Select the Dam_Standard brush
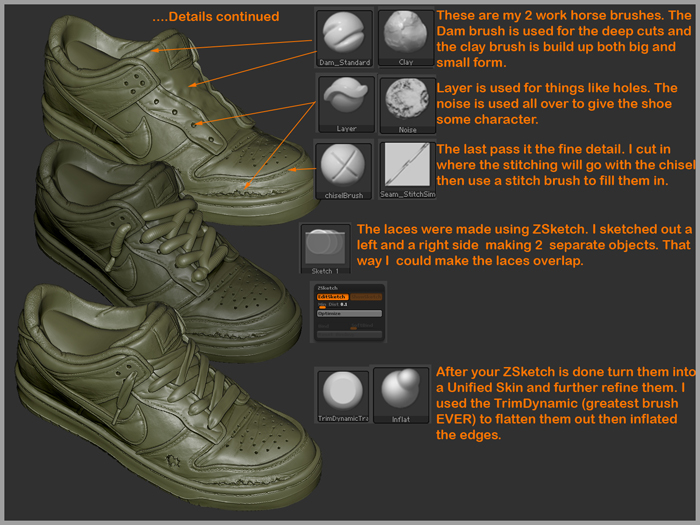This screenshot has width=700, height=525. pyautogui.click(x=344, y=38)
